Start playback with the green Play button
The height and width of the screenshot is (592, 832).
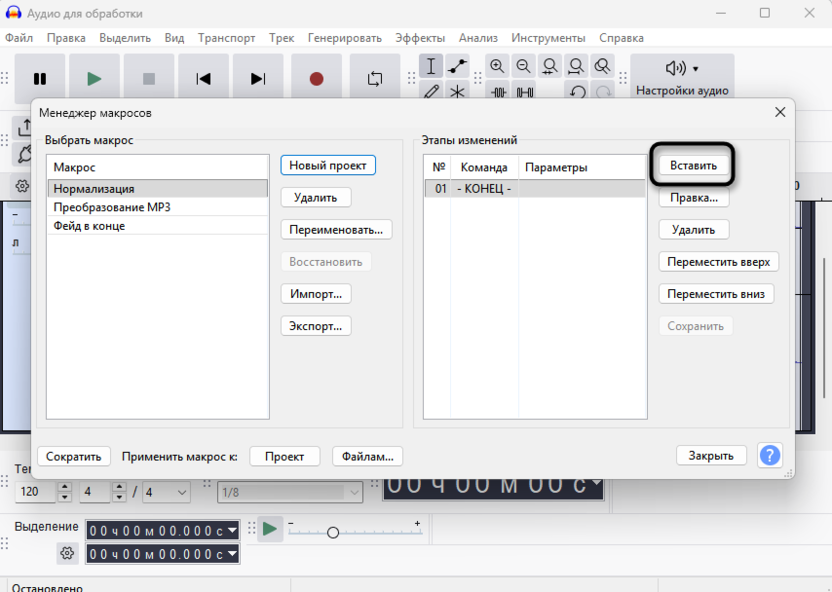pyautogui.click(x=94, y=79)
